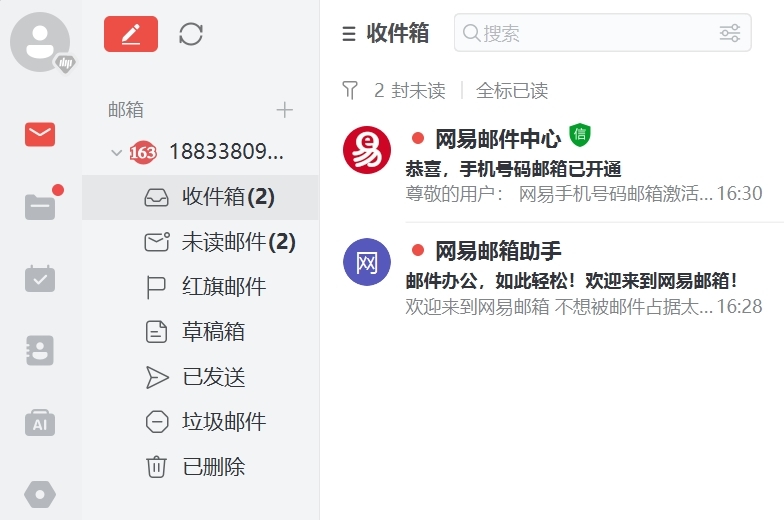This screenshot has width=784, height=520.
Task: Click sender name 网易邮件中心
Action: coord(498,139)
